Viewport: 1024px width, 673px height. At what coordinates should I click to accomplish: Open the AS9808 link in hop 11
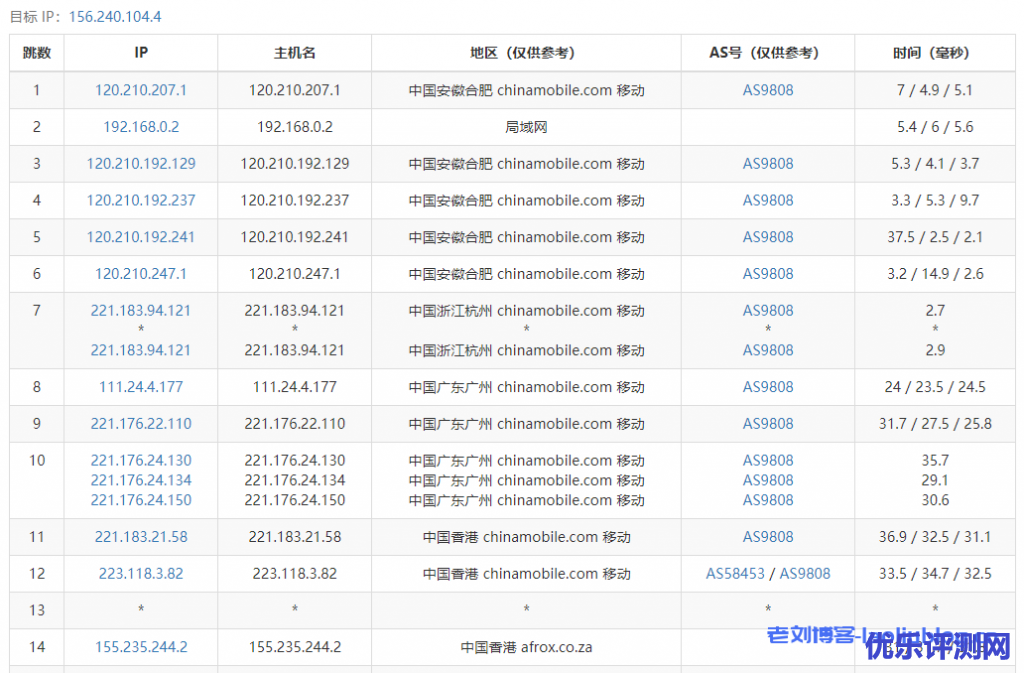[768, 537]
